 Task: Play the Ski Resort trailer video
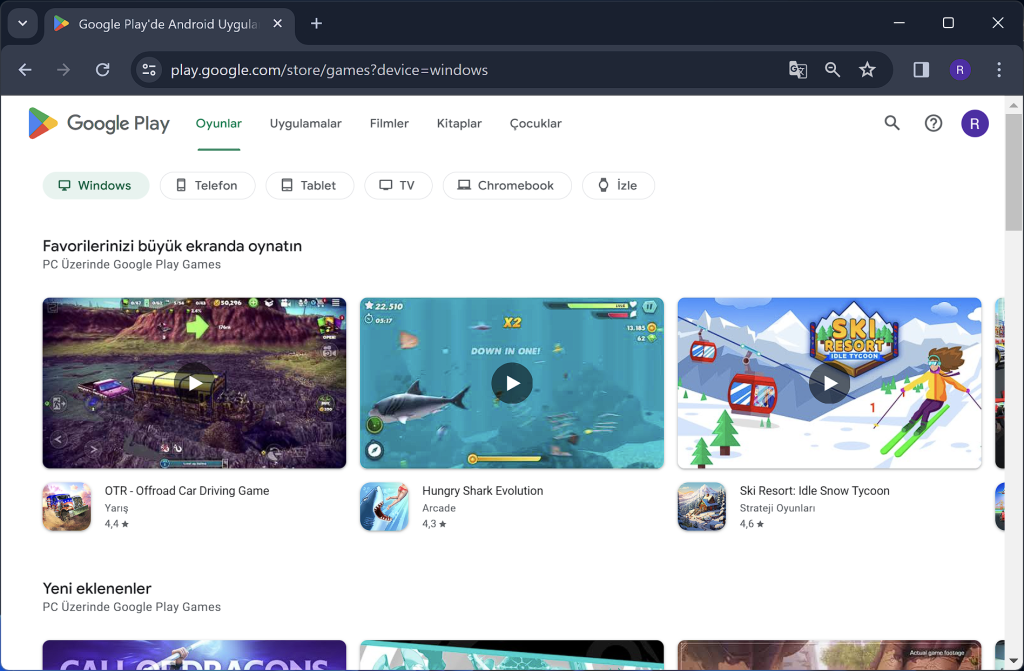tap(829, 384)
